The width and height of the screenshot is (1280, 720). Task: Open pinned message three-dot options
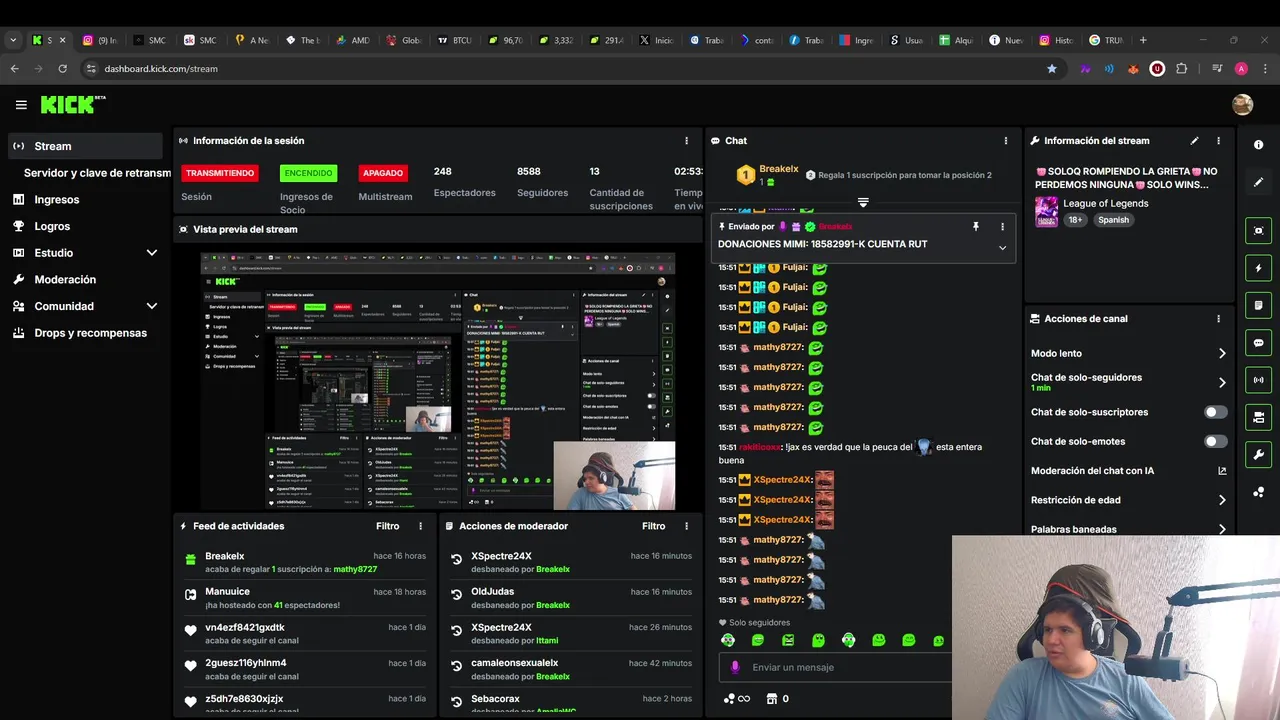coord(1001,227)
